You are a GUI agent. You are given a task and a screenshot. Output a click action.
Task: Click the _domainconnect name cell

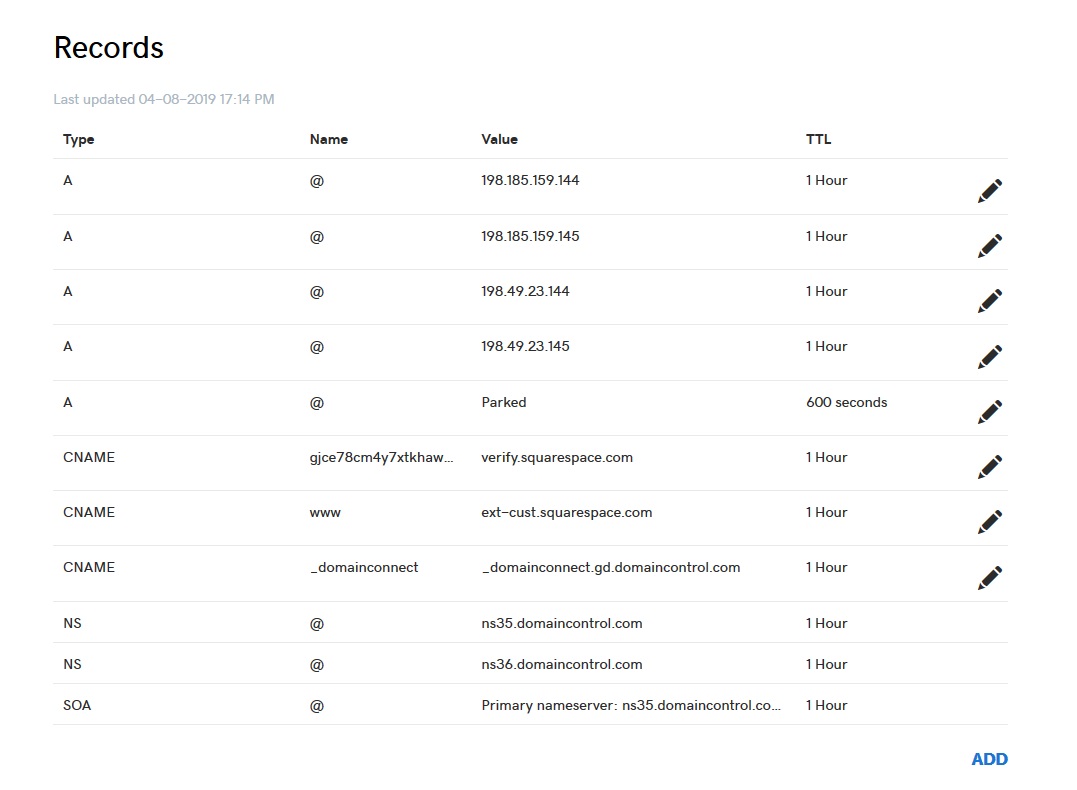pos(363,567)
